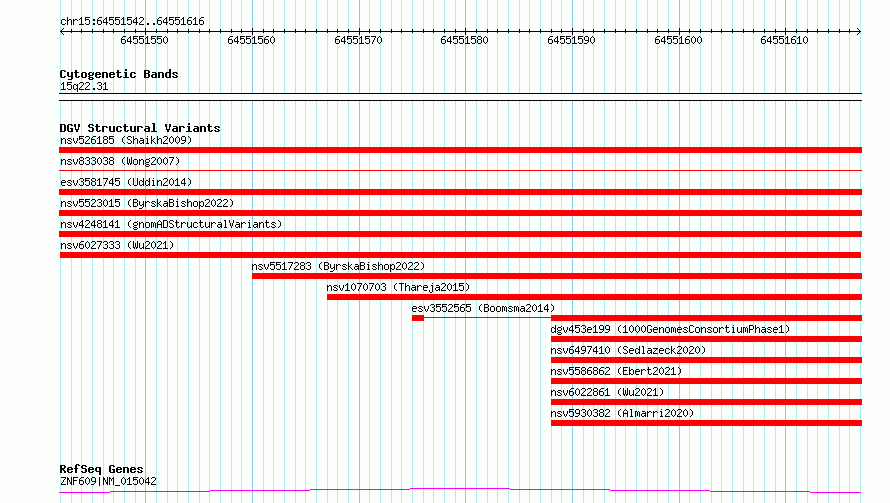The height and width of the screenshot is (503, 890).
Task: Click nsv4248141 (gnomADStructuralVariants) label
Action: [171, 224]
